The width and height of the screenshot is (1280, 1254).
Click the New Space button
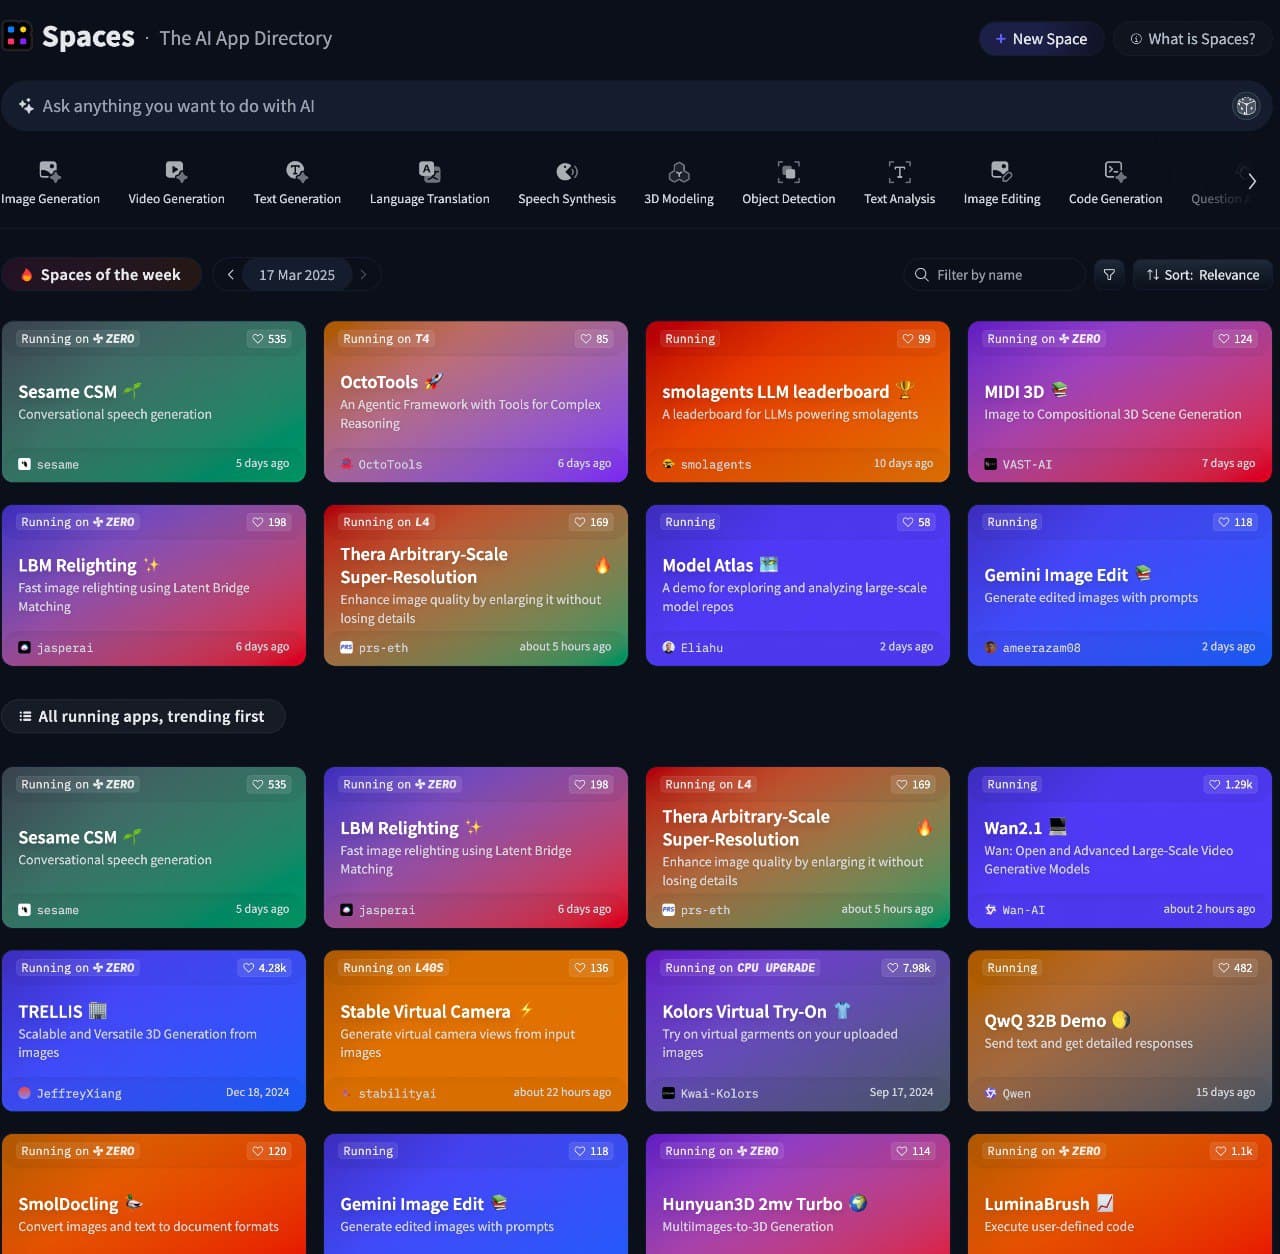[1041, 39]
